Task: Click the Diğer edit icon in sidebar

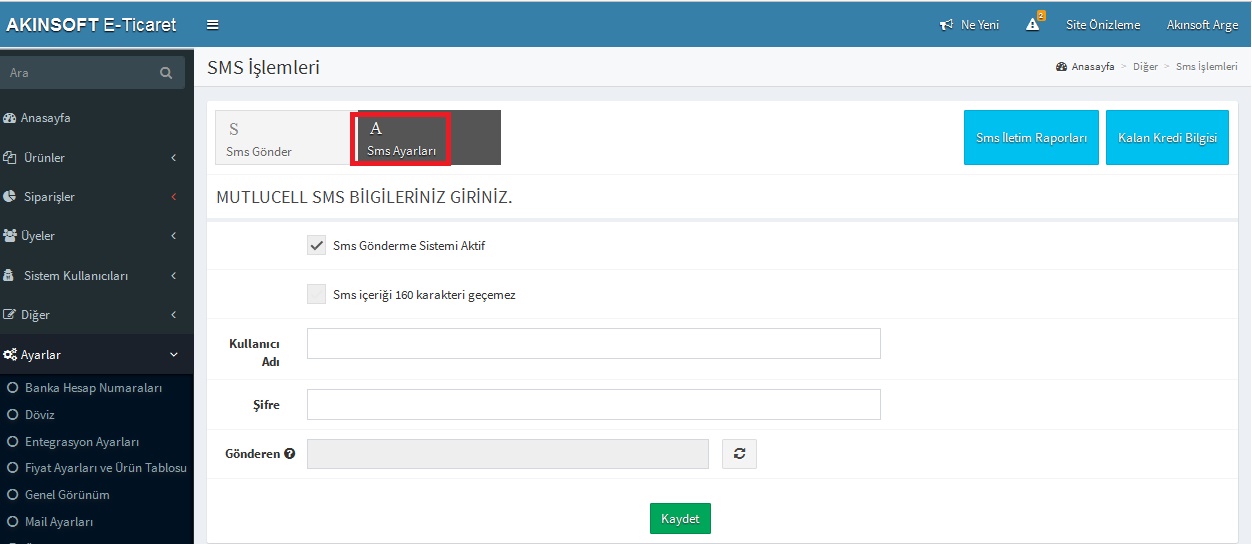Action: (10, 315)
